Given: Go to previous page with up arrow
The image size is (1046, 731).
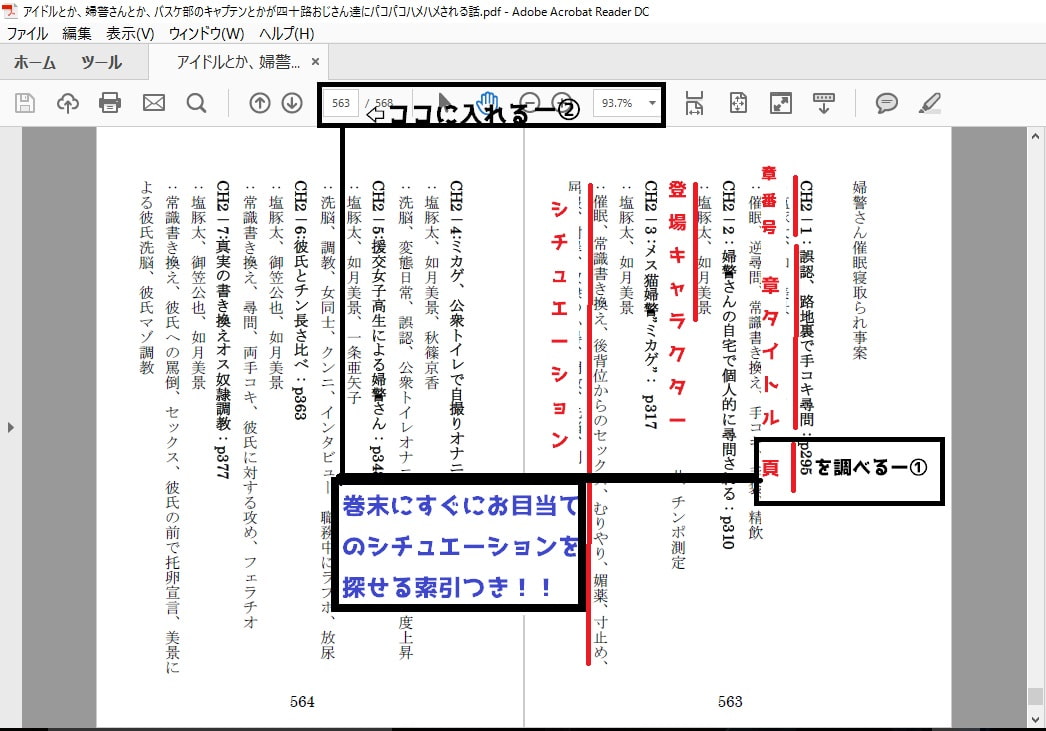Looking at the screenshot, I should point(260,103).
